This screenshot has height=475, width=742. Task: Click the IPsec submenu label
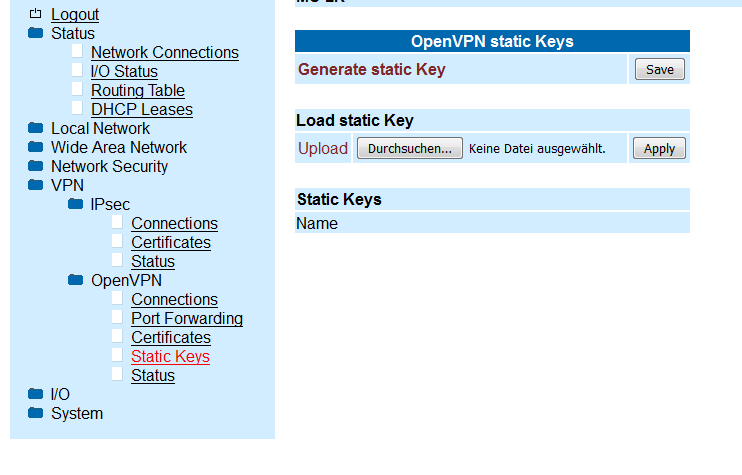(x=110, y=204)
